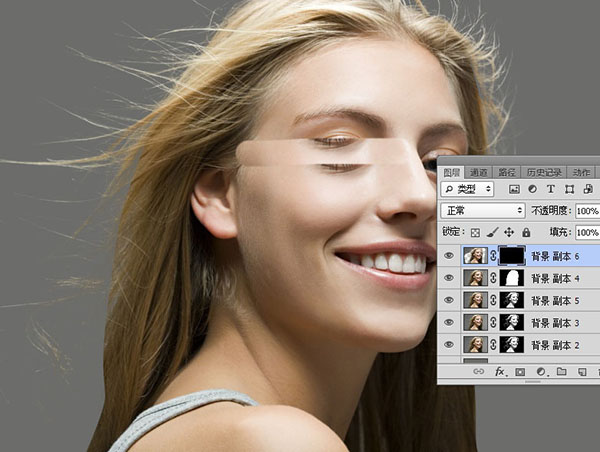Hide the 背景 副本 2 layer
Screen dimensions: 600x452
pyautogui.click(x=449, y=344)
